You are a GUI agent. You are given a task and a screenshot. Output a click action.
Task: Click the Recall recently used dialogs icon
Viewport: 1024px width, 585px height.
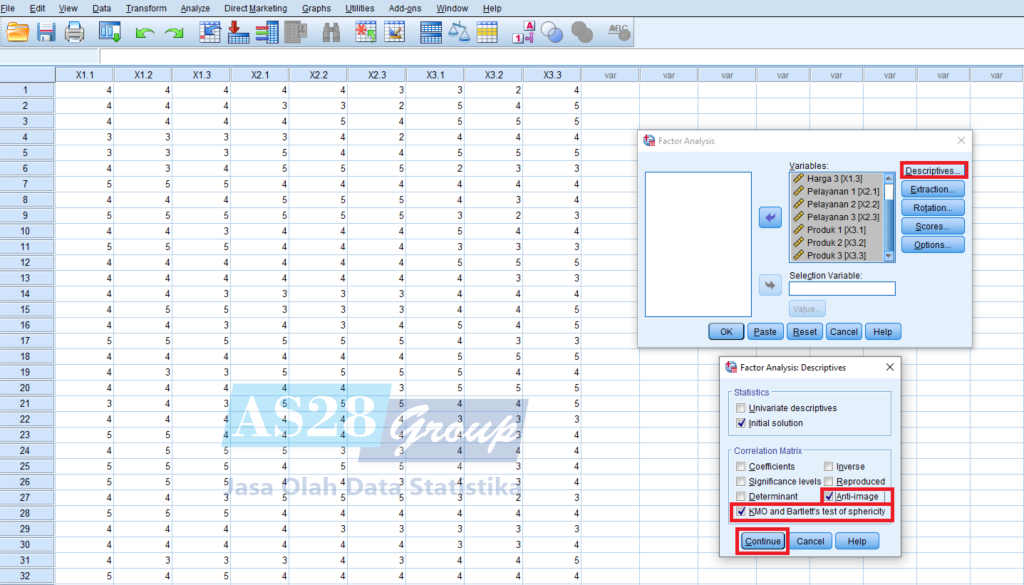(109, 32)
